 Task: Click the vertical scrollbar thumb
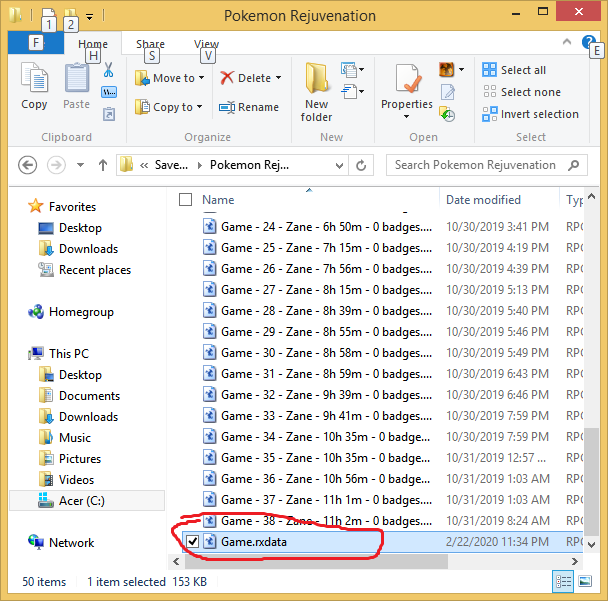point(591,481)
